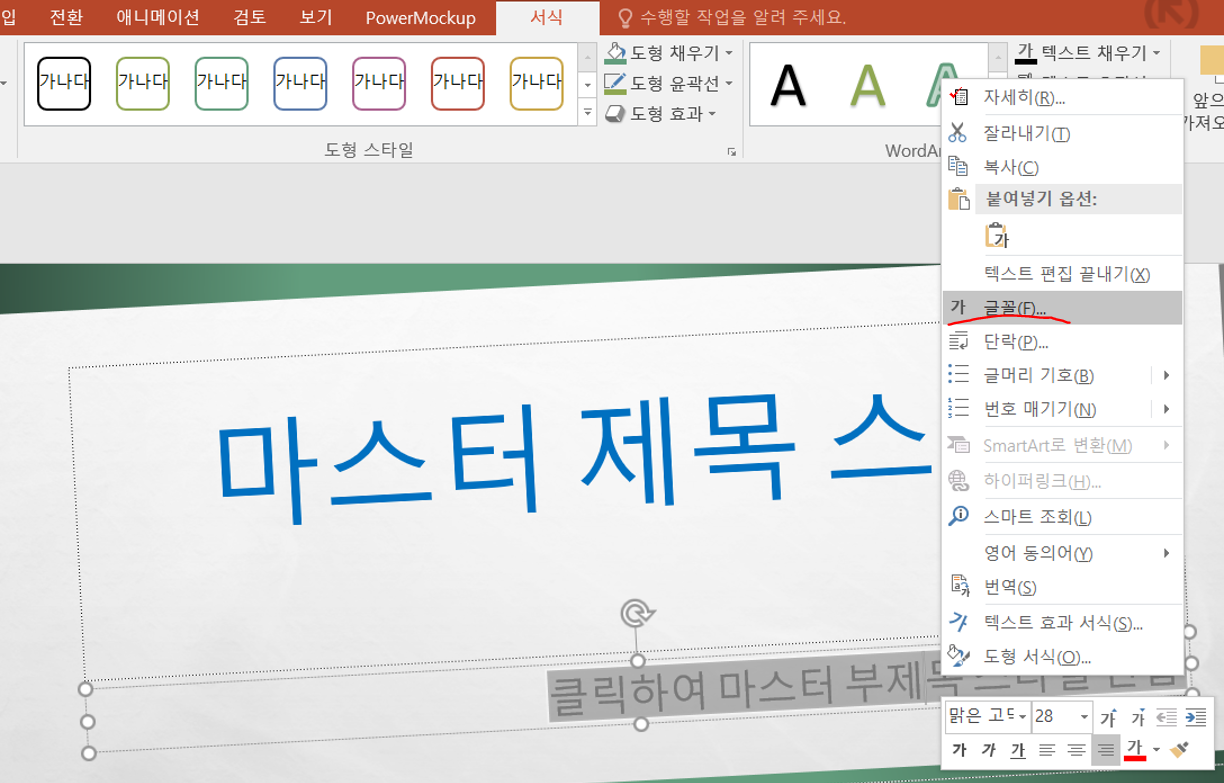The image size is (1224, 783).
Task: Select the 서식 ribbon tab
Action: coord(546,17)
